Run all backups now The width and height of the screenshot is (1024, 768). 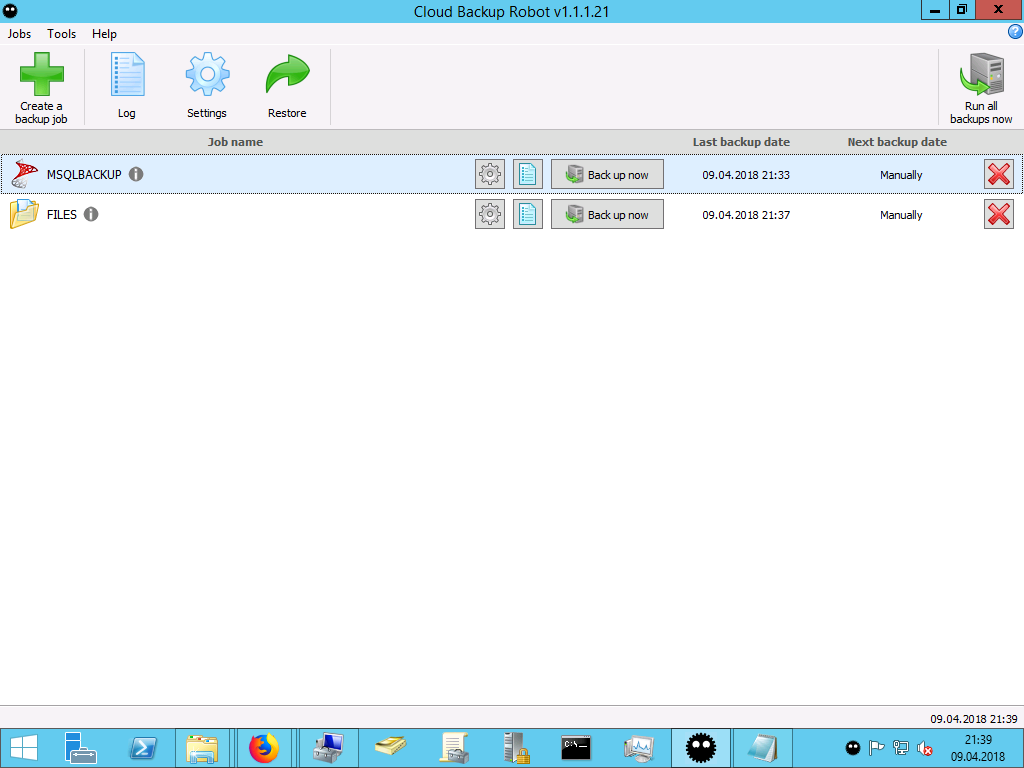980,76
